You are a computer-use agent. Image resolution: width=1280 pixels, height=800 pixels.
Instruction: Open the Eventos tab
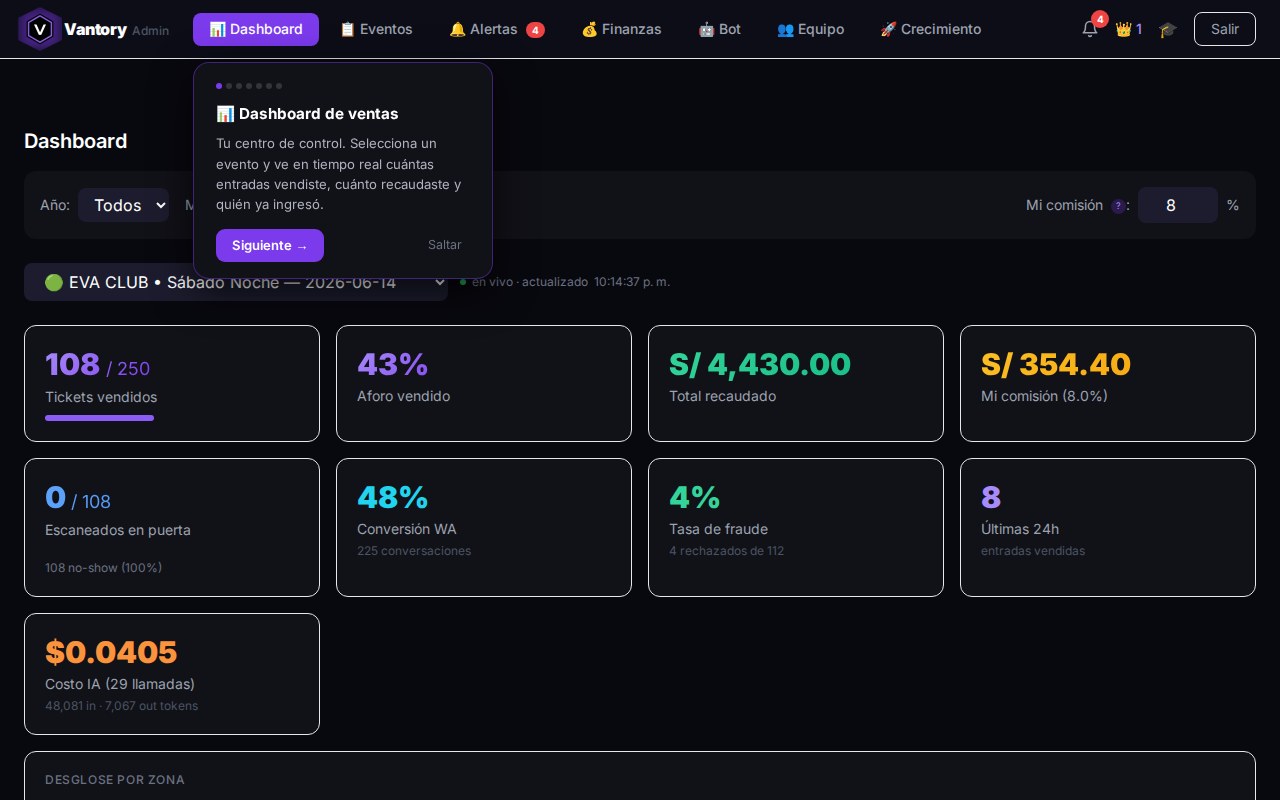tap(376, 29)
